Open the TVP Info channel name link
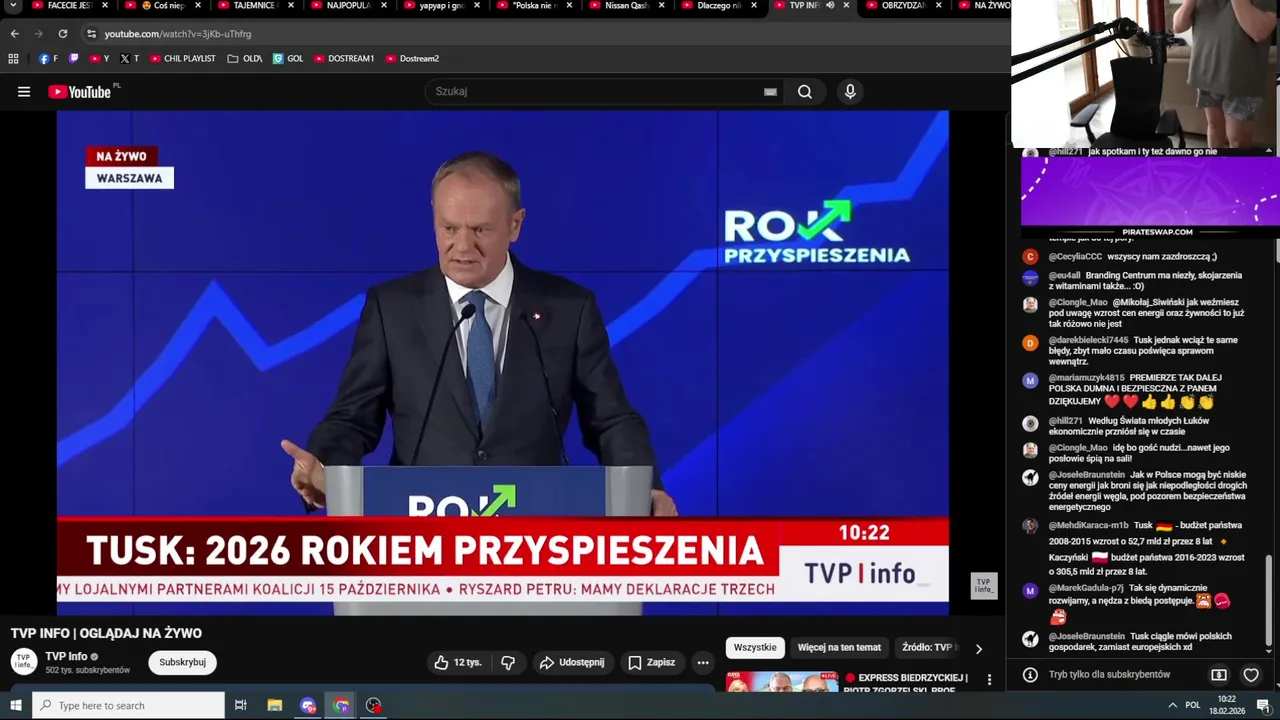Image resolution: width=1280 pixels, height=720 pixels. click(66, 657)
